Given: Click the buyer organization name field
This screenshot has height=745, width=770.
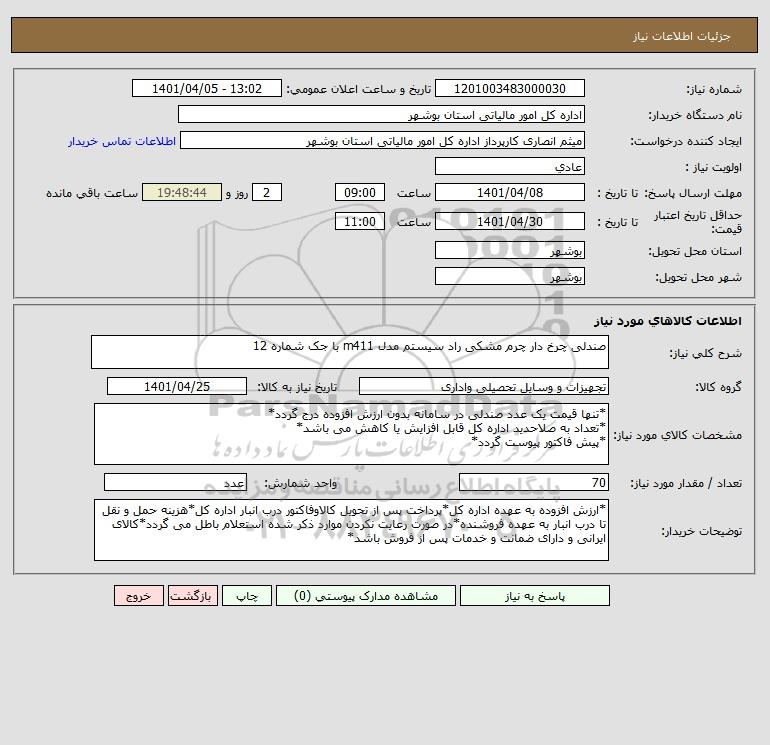Looking at the screenshot, I should pos(381,114).
